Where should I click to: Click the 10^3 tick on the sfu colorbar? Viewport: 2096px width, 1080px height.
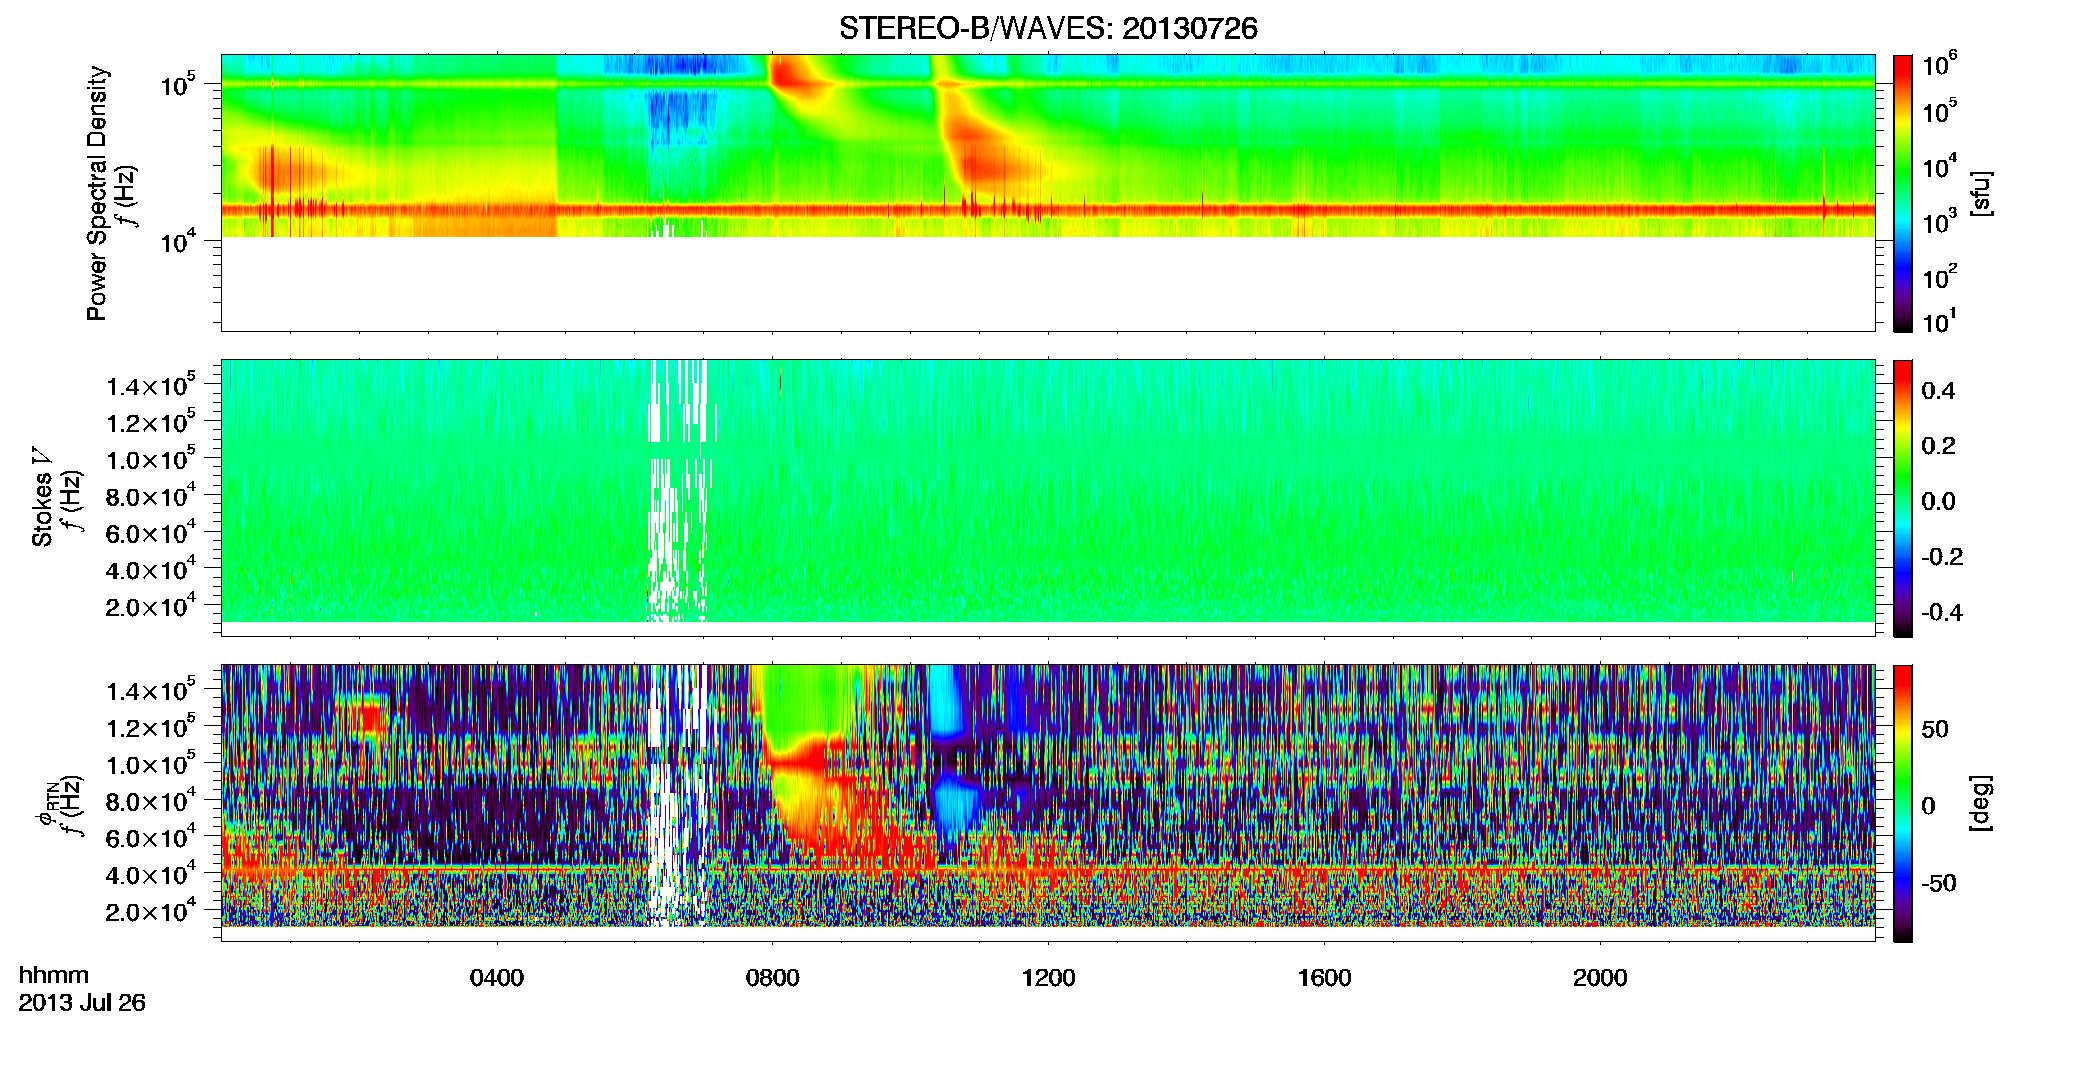click(1940, 221)
